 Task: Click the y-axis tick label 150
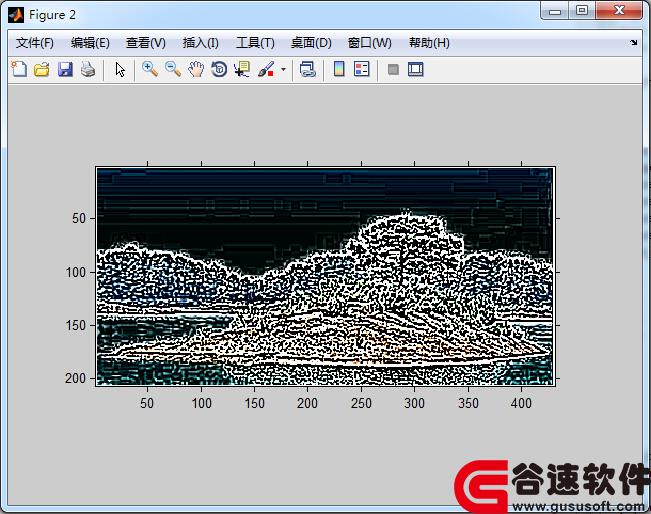tap(76, 326)
